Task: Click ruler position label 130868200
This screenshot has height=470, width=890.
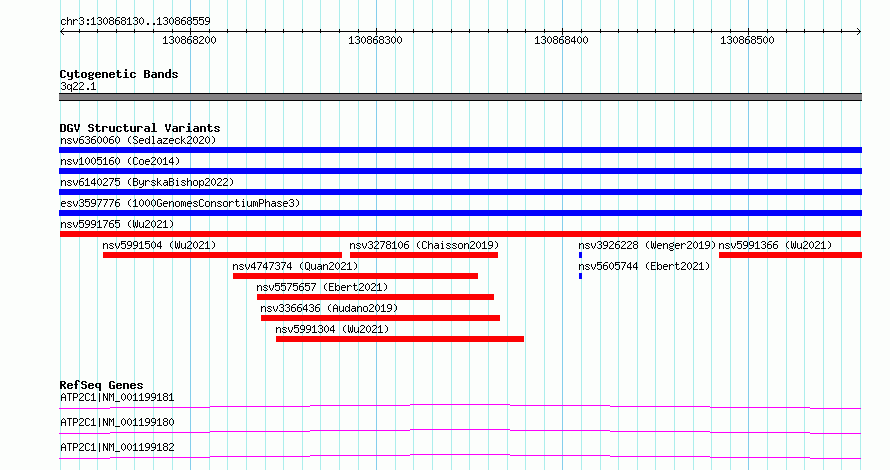Action: [x=189, y=40]
